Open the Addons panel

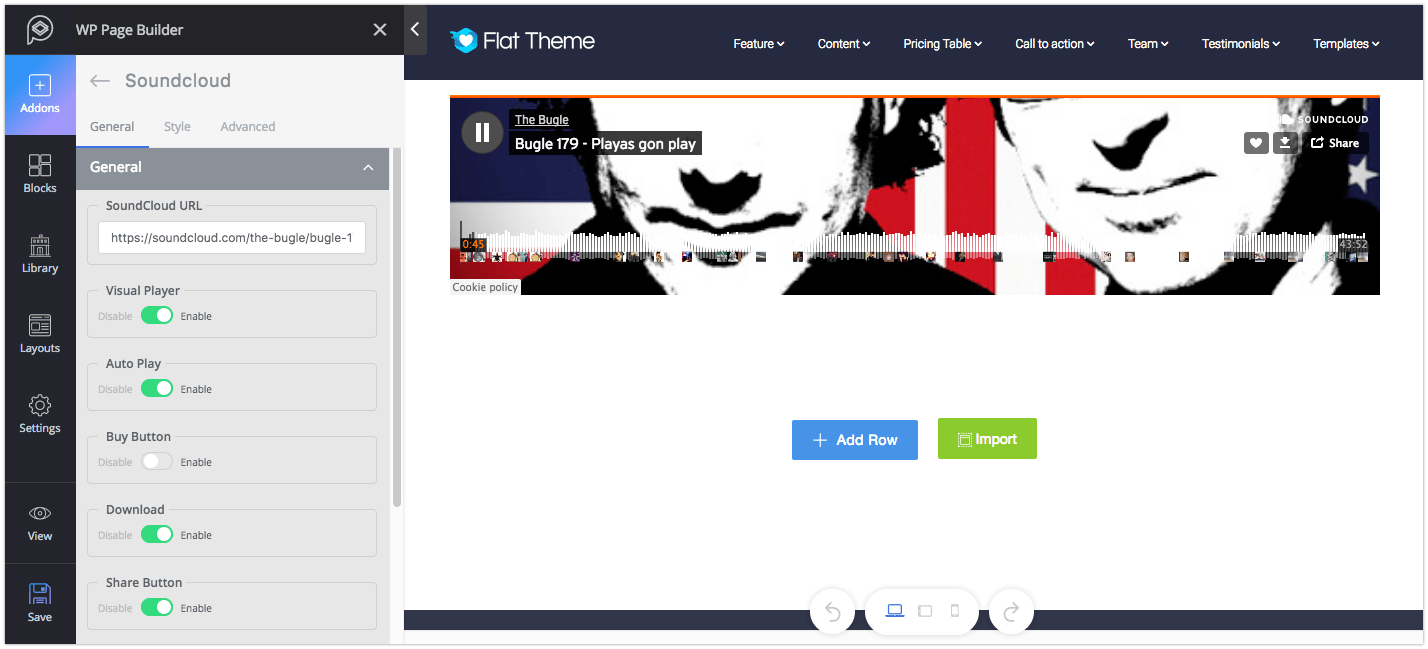tap(40, 95)
